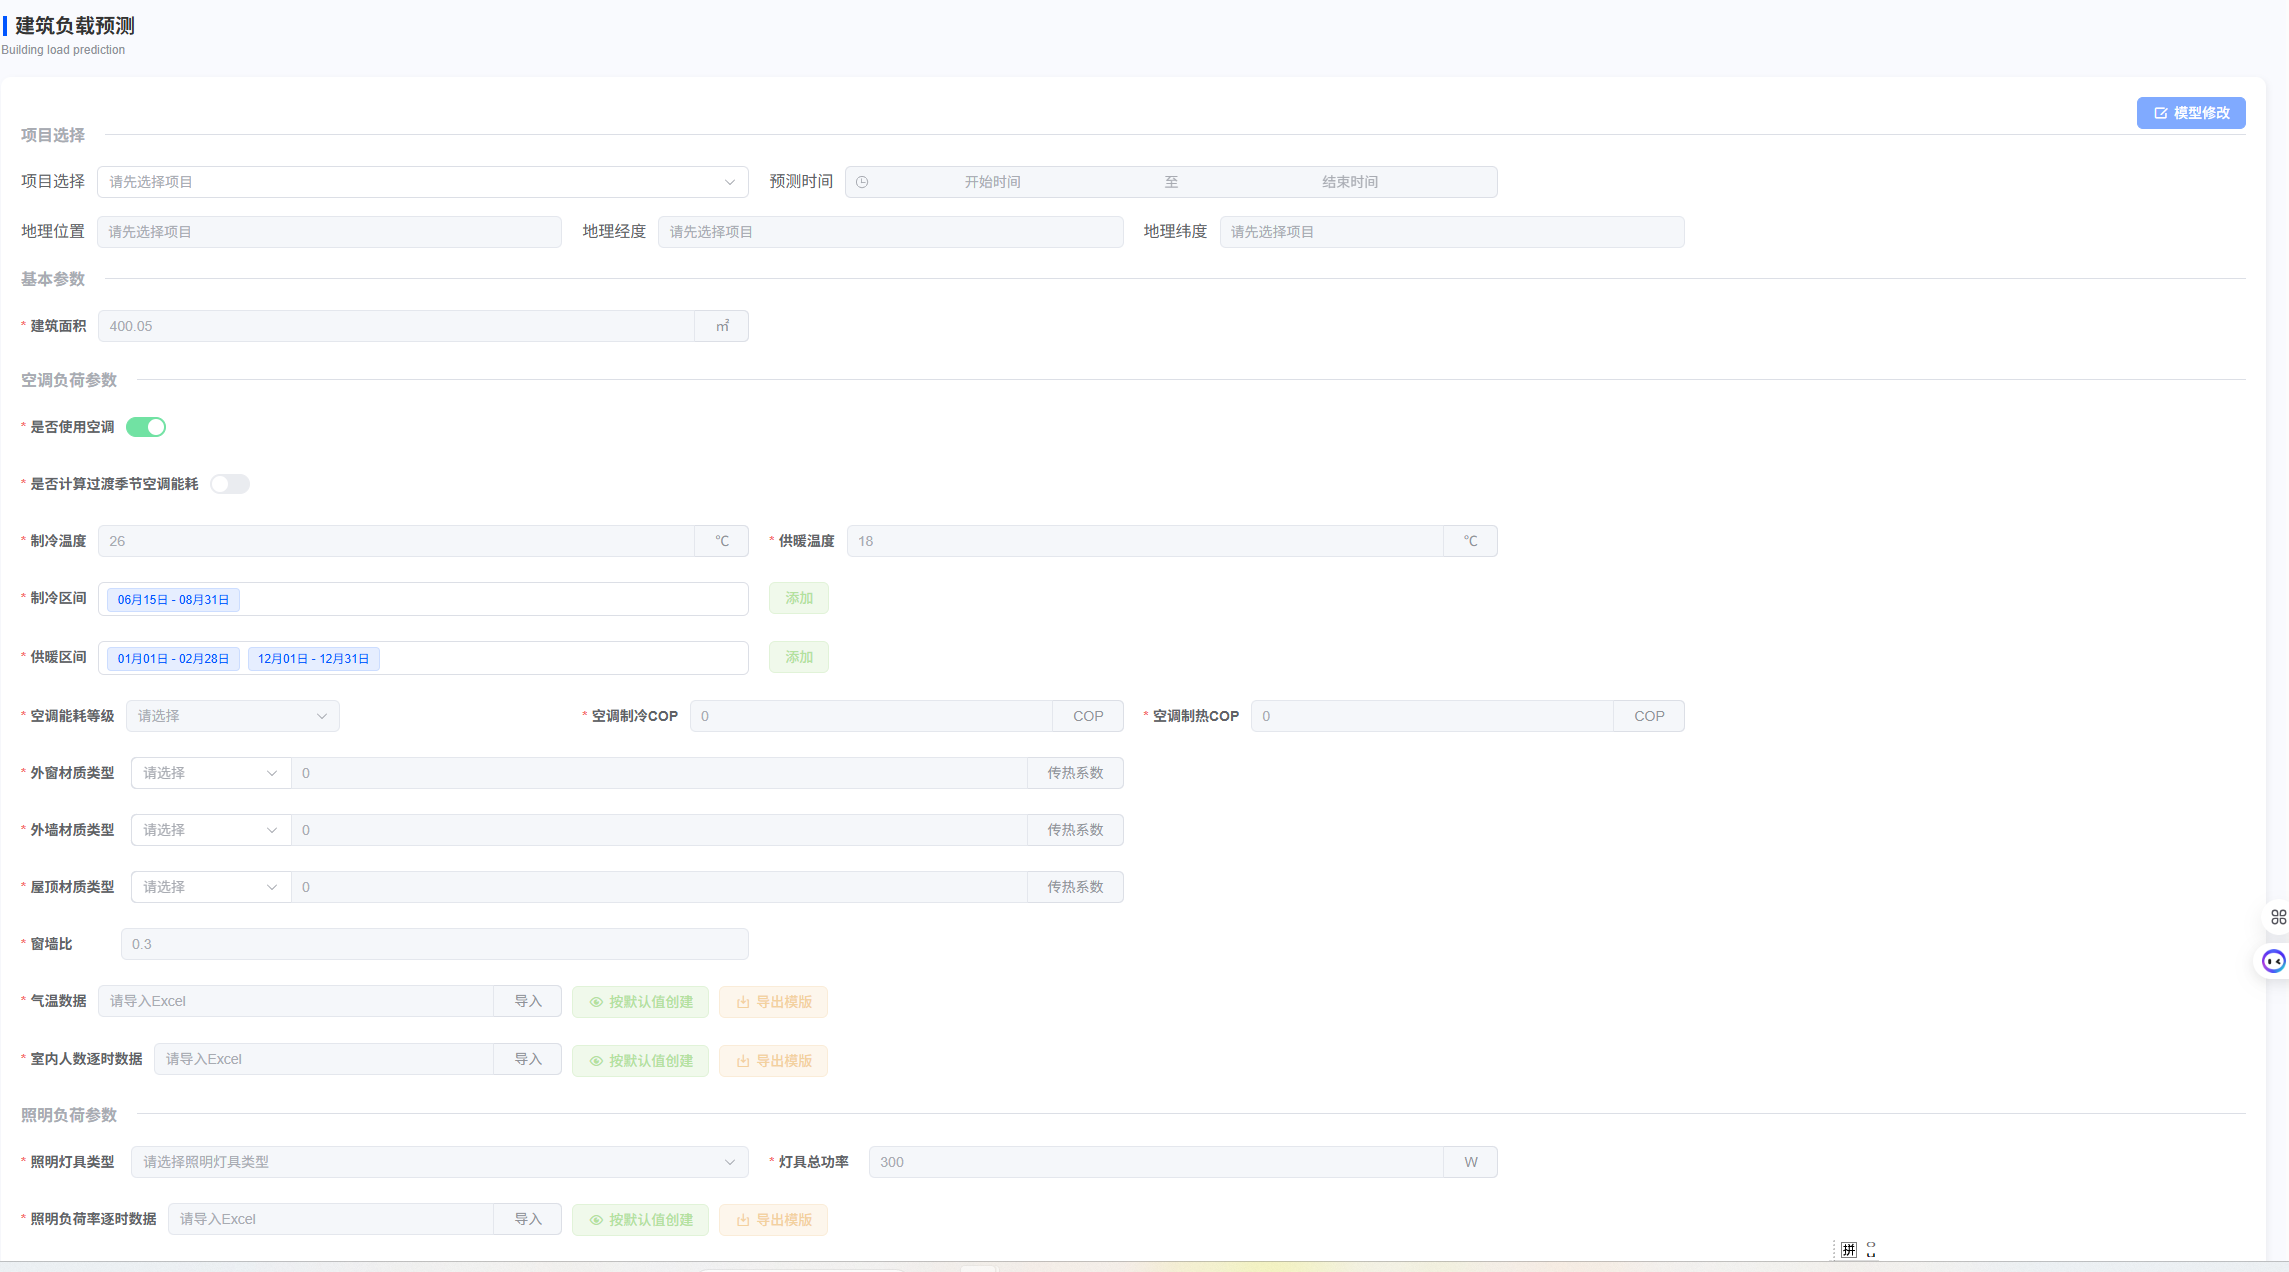Enable 是否计算过渡季节空调能耗 switch

coord(230,484)
